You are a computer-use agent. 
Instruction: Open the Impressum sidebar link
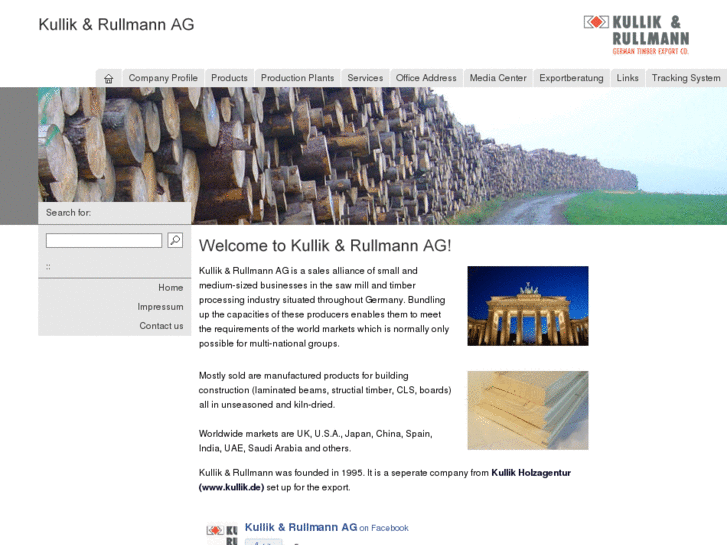160,307
